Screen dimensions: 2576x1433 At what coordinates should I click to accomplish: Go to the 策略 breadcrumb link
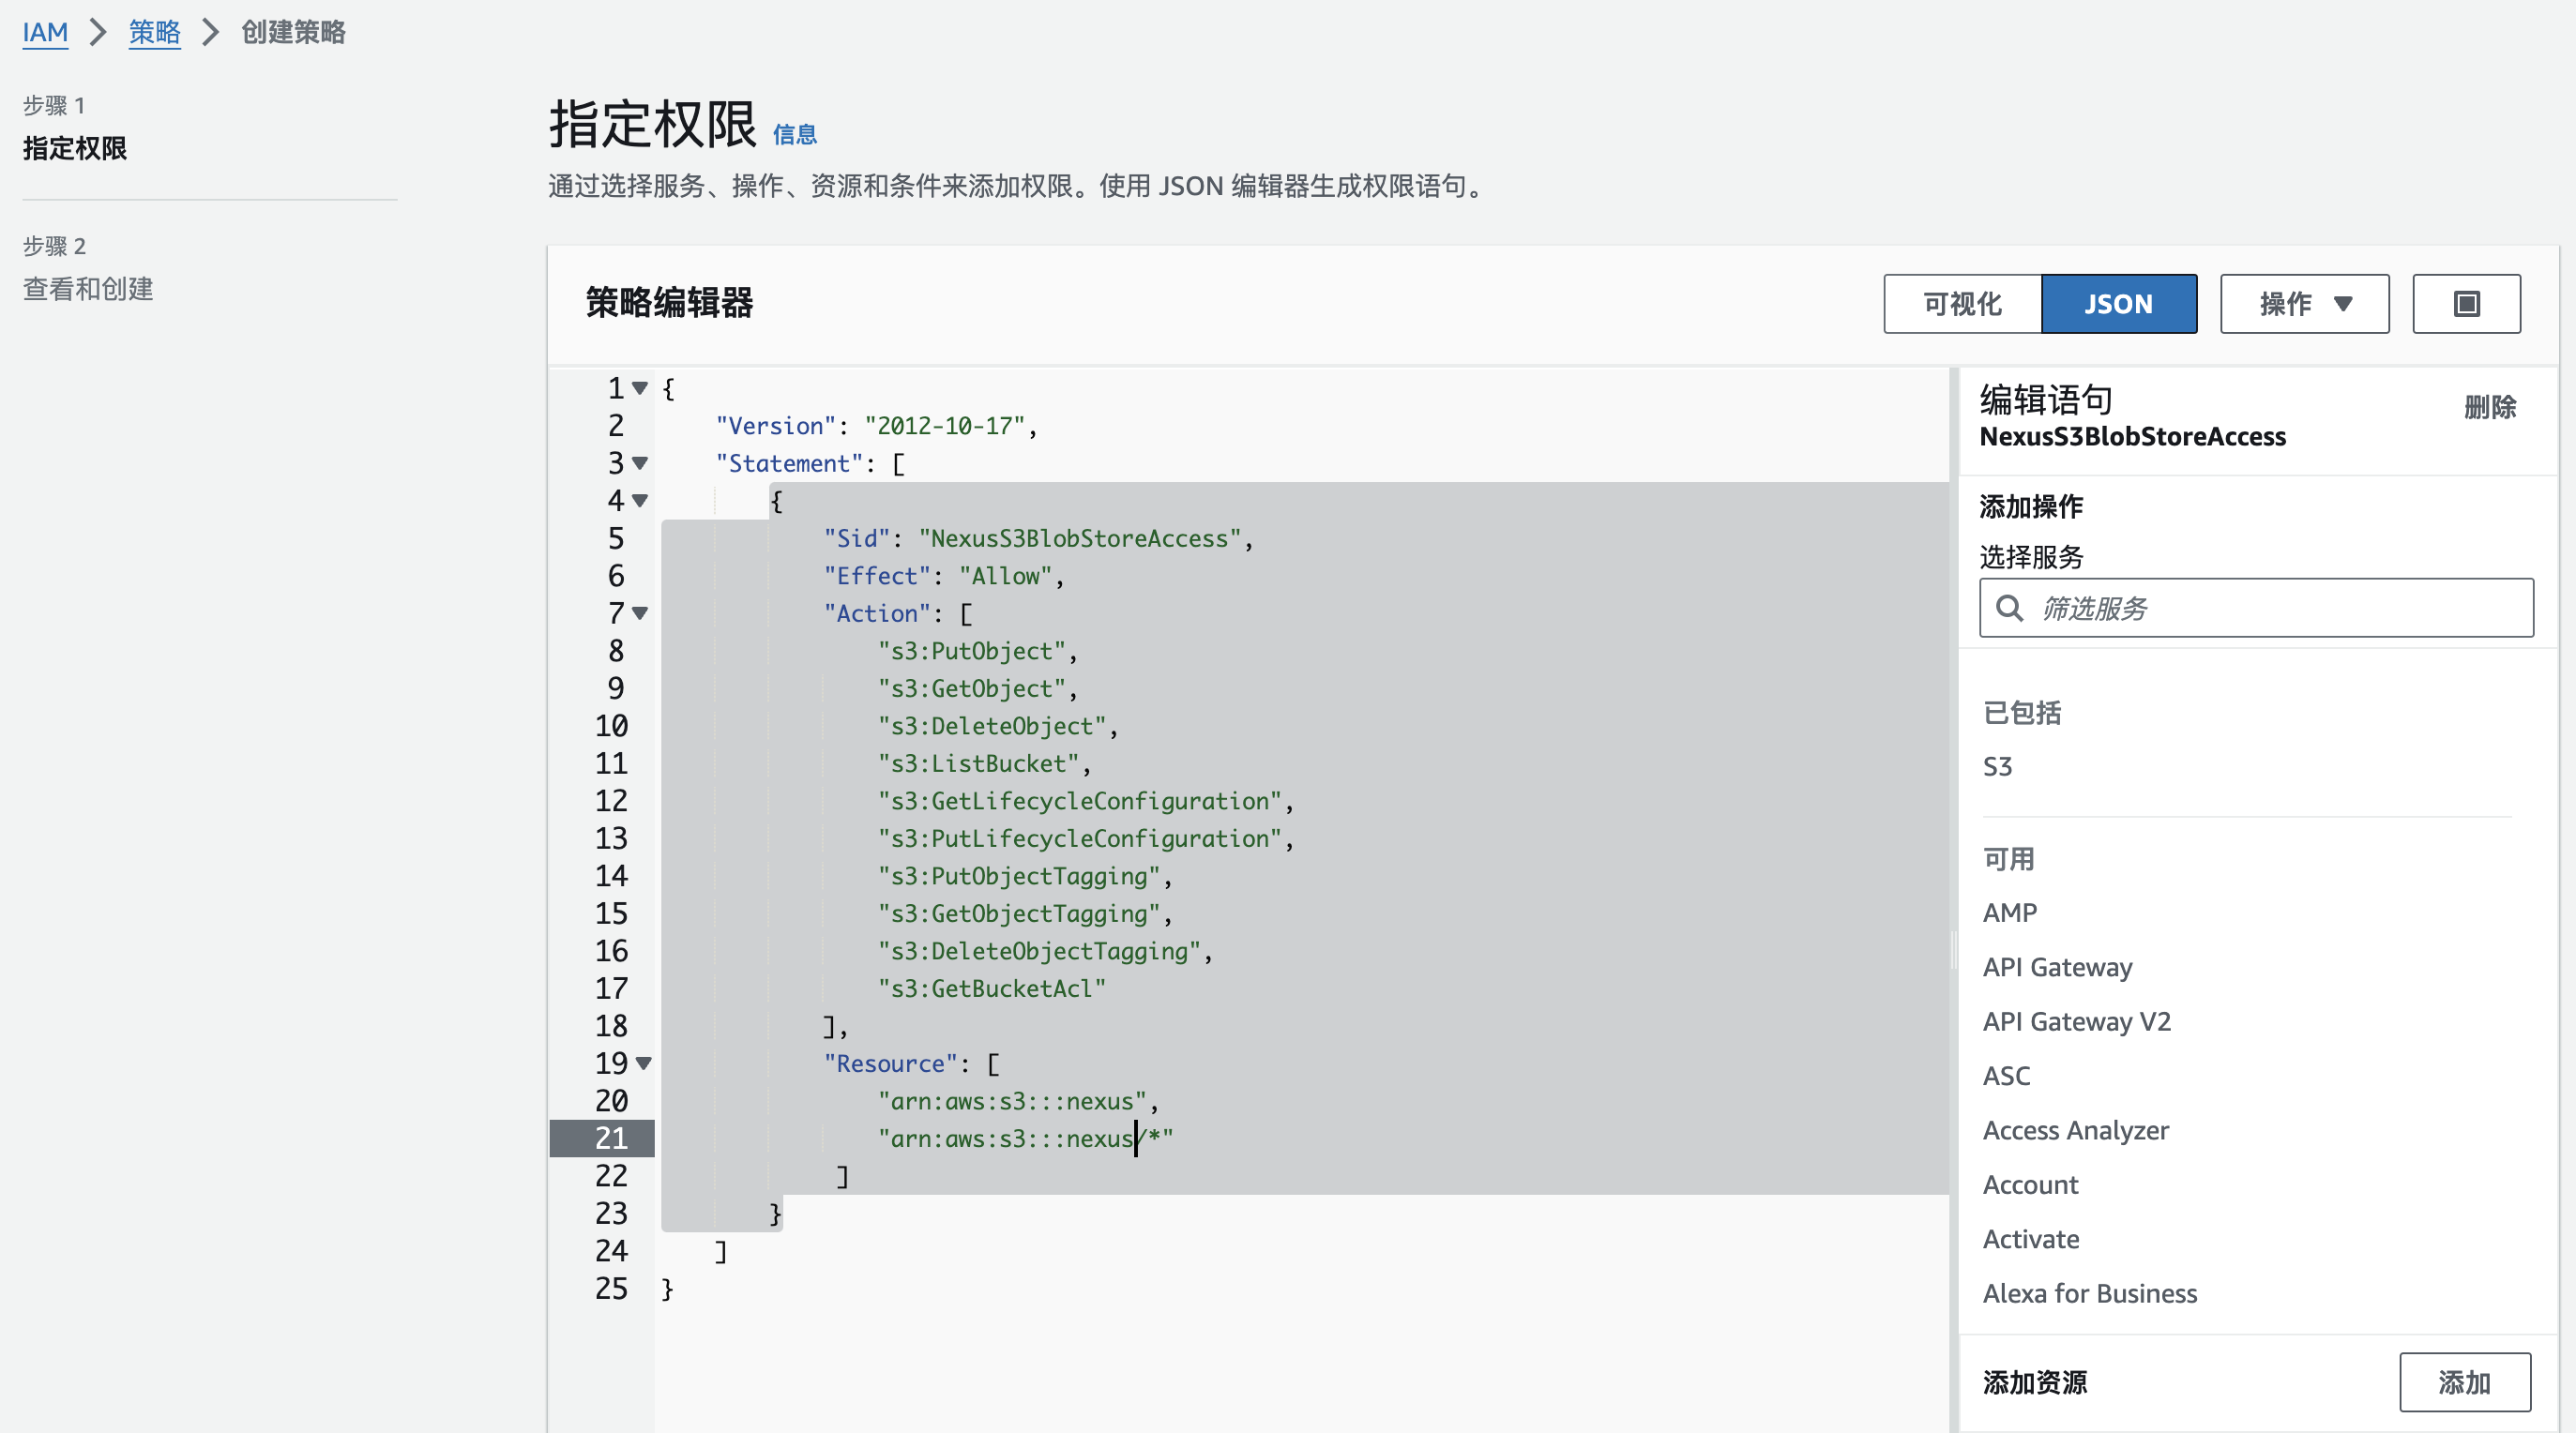click(154, 32)
